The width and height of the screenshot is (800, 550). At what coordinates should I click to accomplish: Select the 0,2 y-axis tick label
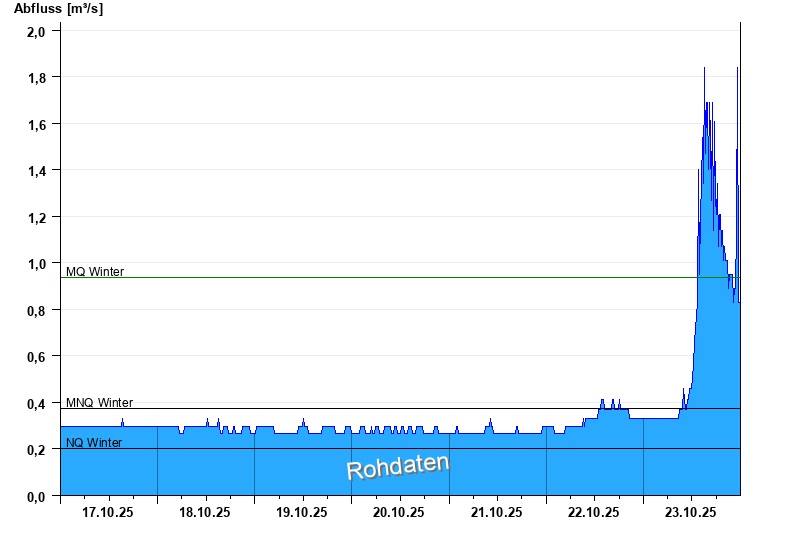click(x=36, y=450)
